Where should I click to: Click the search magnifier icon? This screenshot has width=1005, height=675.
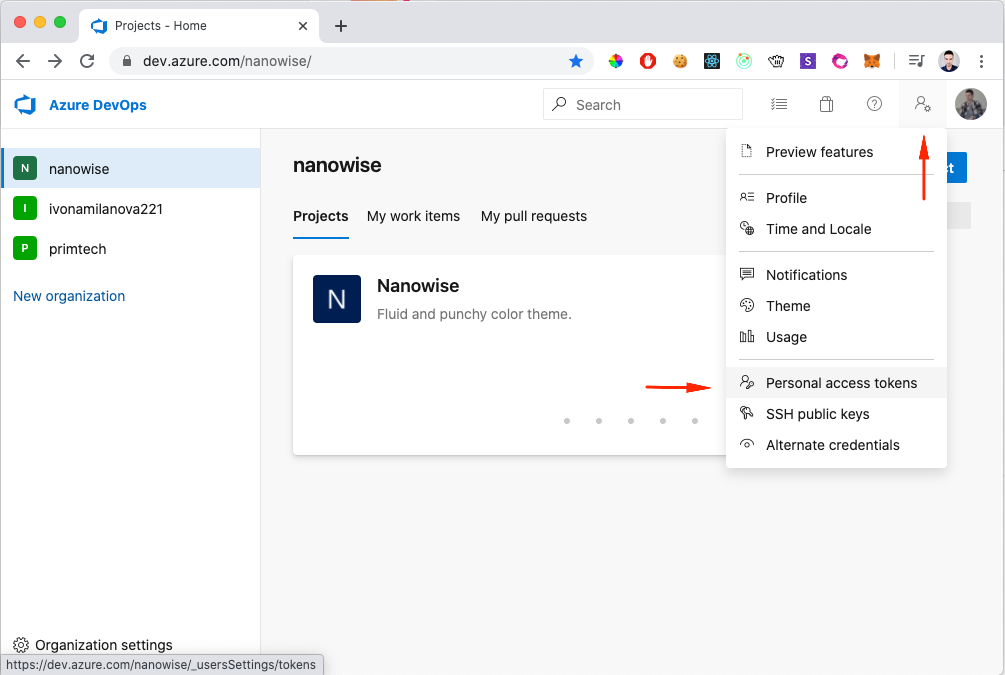coord(560,104)
